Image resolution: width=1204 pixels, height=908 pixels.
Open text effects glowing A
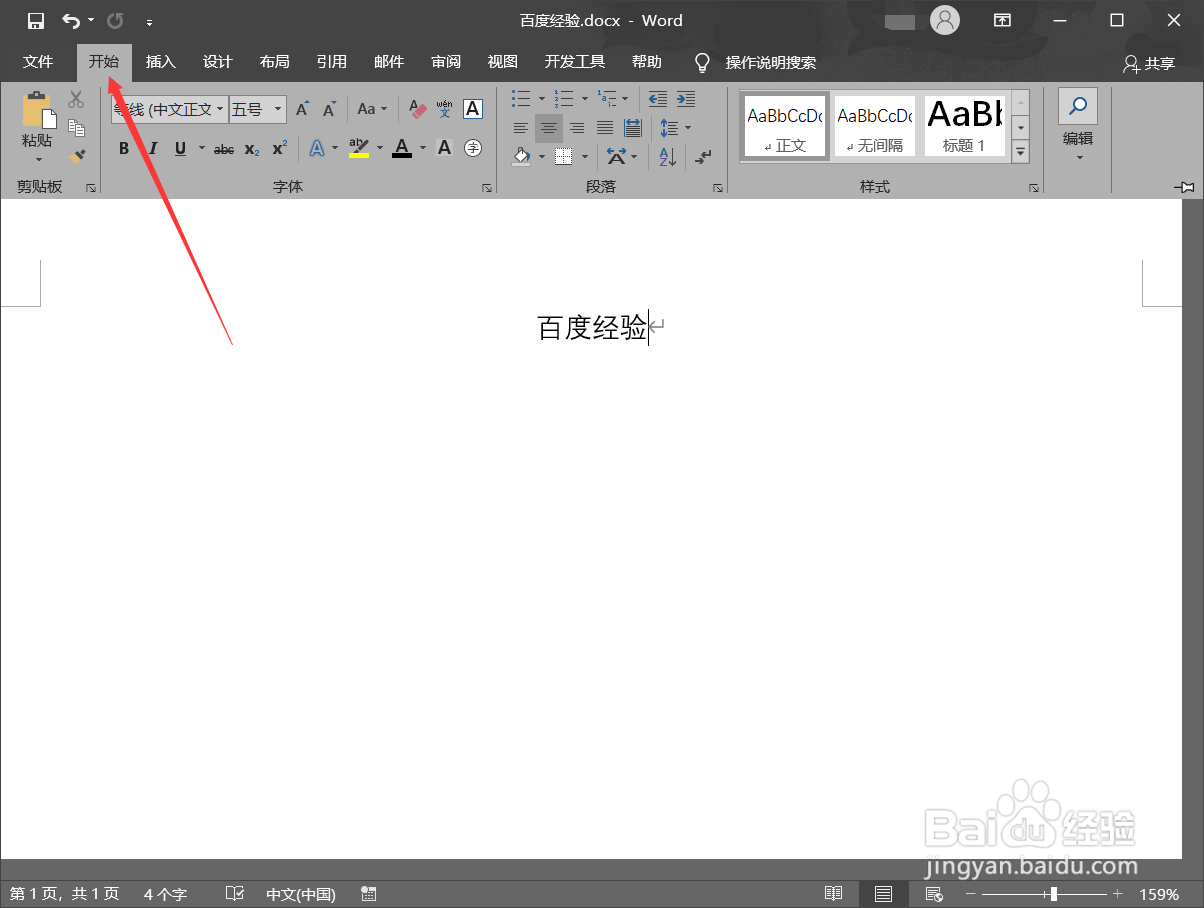[x=316, y=149]
